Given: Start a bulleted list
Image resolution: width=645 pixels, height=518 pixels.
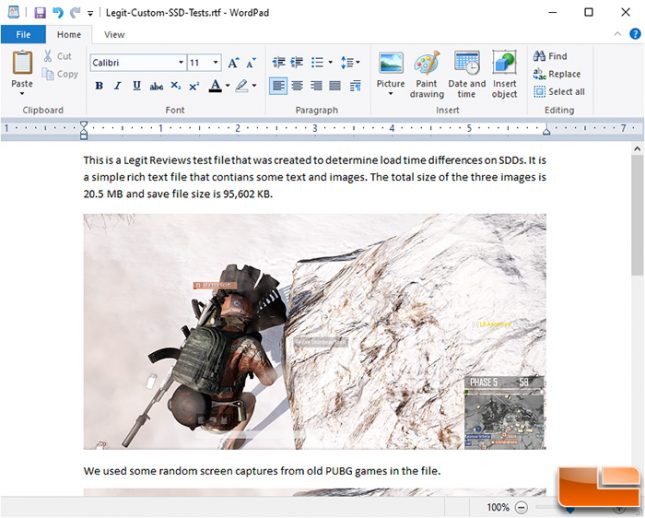Looking at the screenshot, I should click(317, 63).
